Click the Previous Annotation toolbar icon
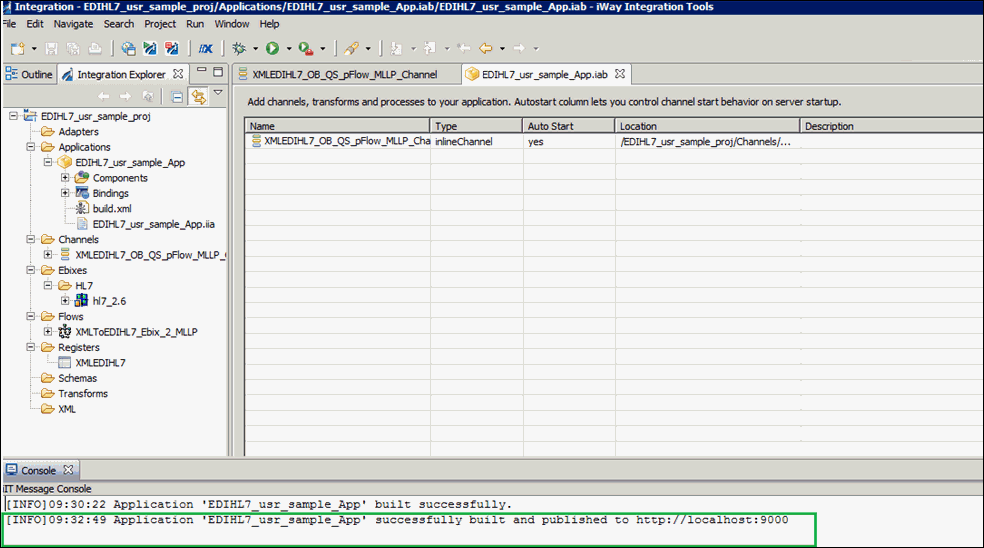This screenshot has height=548, width=984. tap(430, 48)
